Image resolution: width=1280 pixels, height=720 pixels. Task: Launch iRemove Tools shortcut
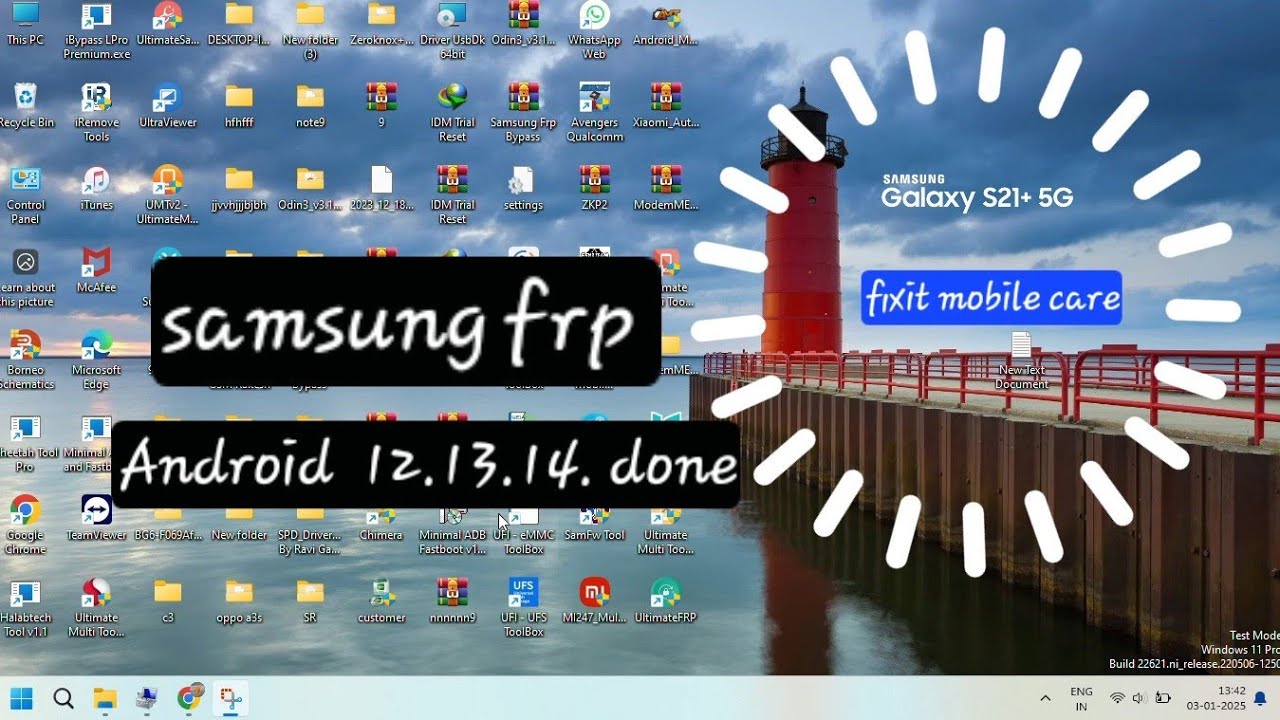pos(96,112)
